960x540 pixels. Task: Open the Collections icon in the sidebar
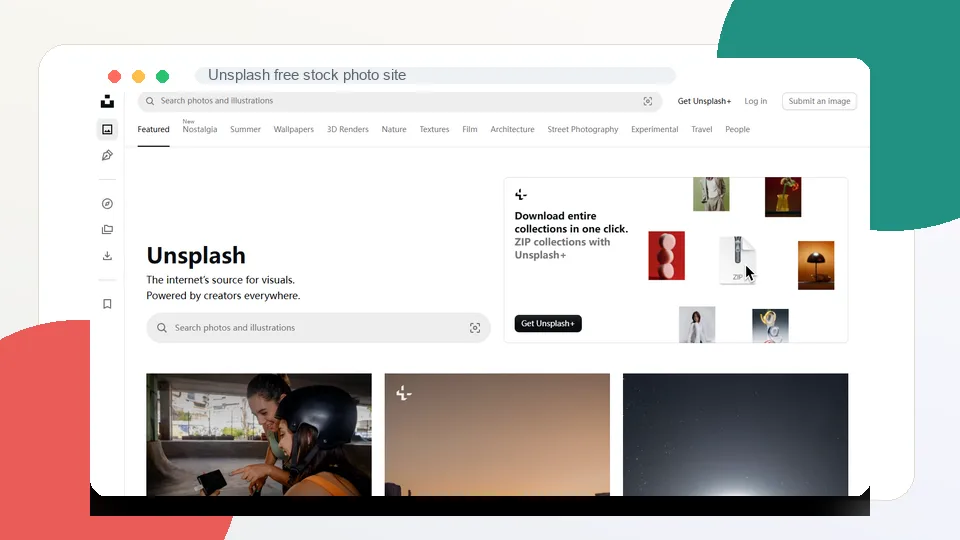pyautogui.click(x=107, y=230)
